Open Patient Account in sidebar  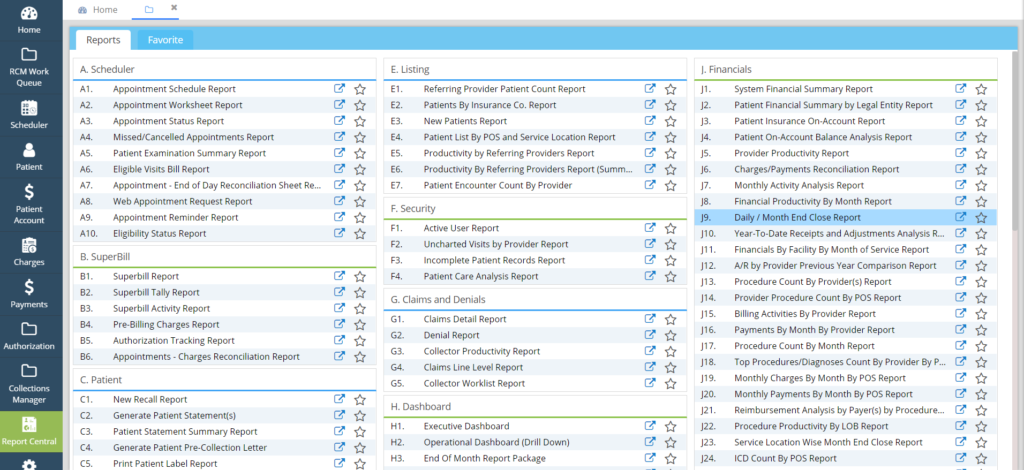(x=29, y=204)
